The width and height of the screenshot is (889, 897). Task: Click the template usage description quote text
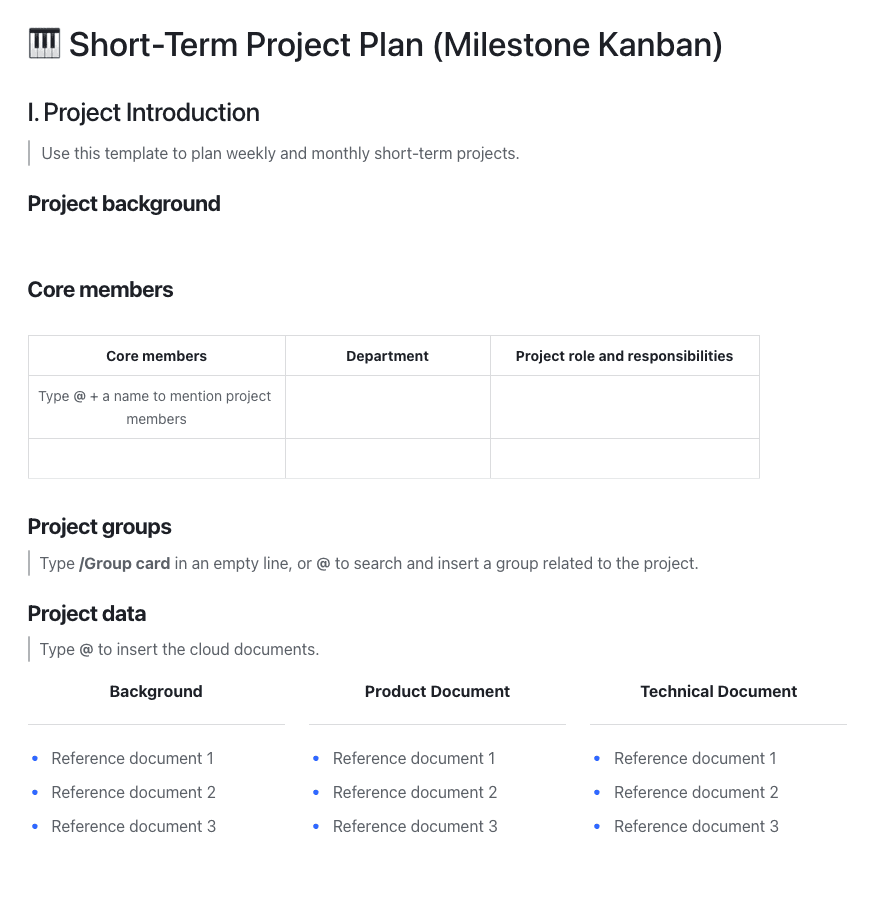click(280, 154)
